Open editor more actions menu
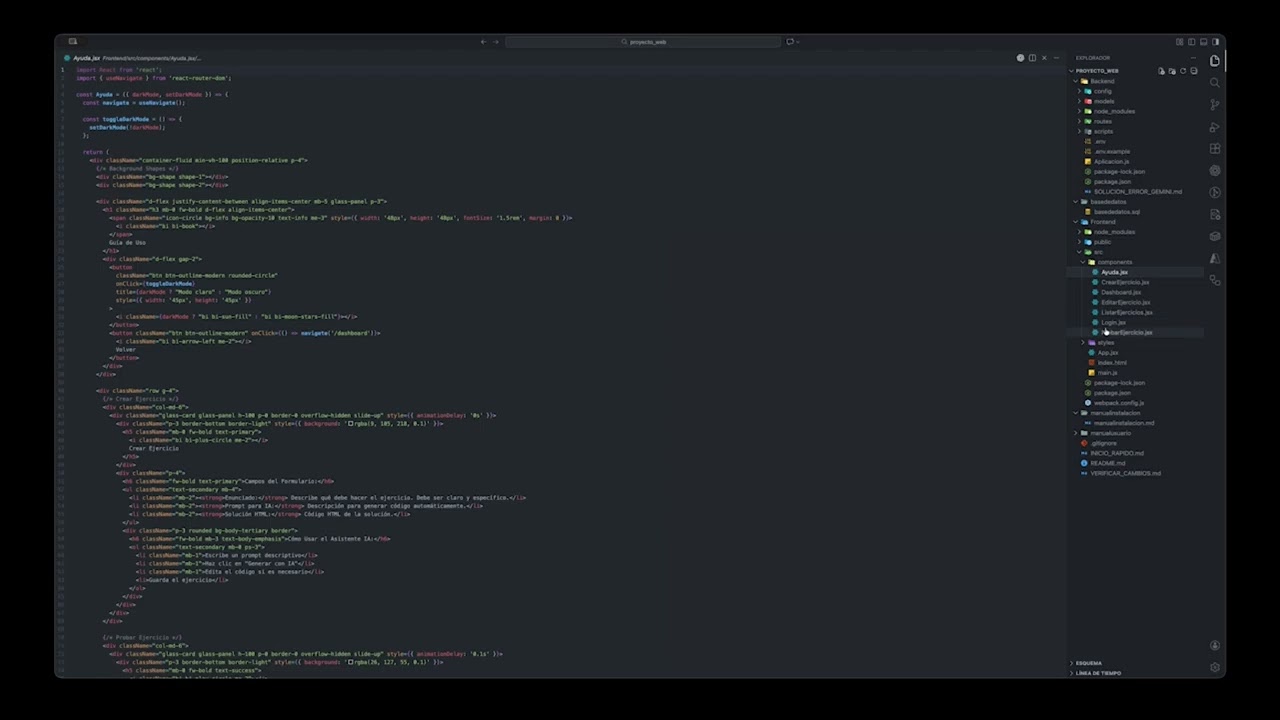Screen dimensions: 1280x720 coord(1056,58)
